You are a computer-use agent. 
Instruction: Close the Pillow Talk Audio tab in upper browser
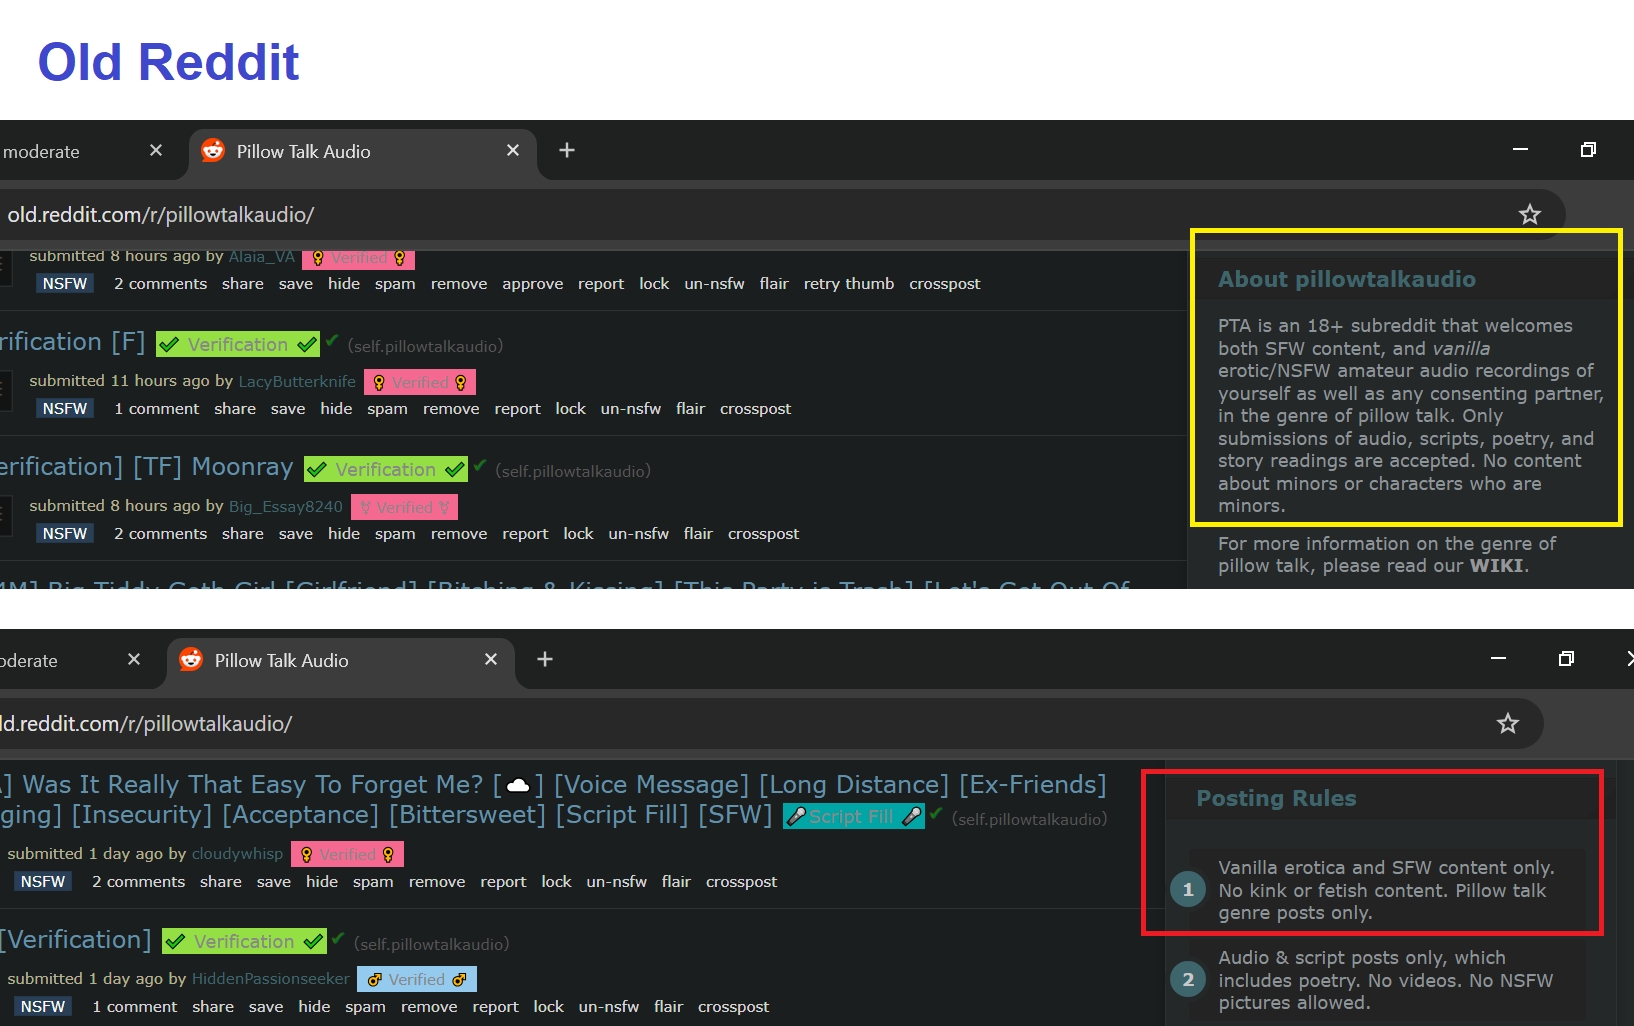pos(513,150)
